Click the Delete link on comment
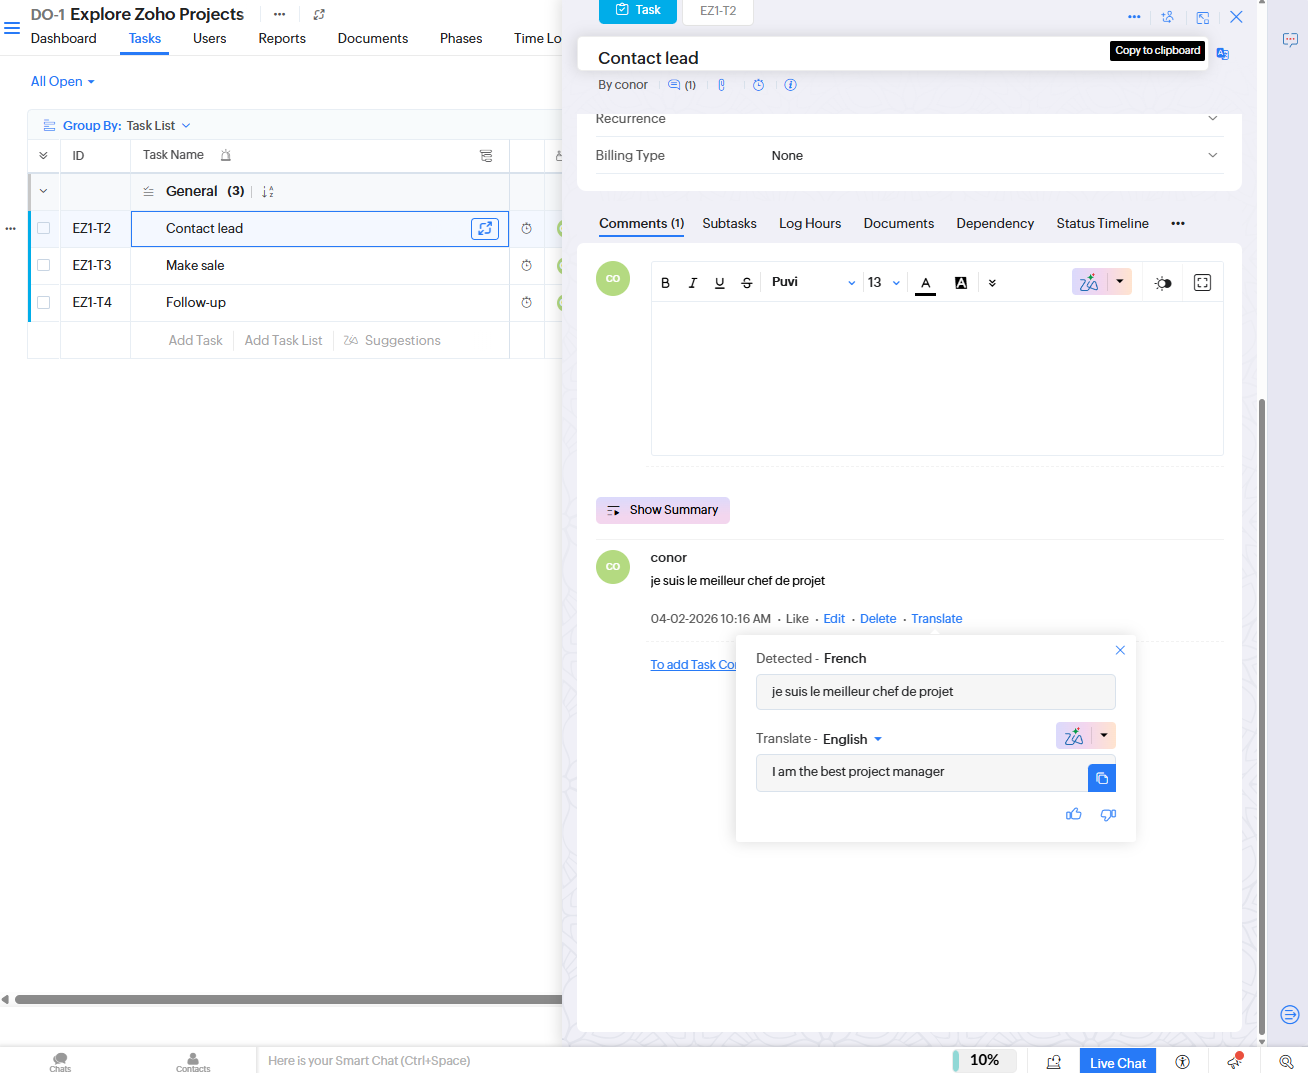Viewport: 1308px width, 1073px height. (877, 619)
